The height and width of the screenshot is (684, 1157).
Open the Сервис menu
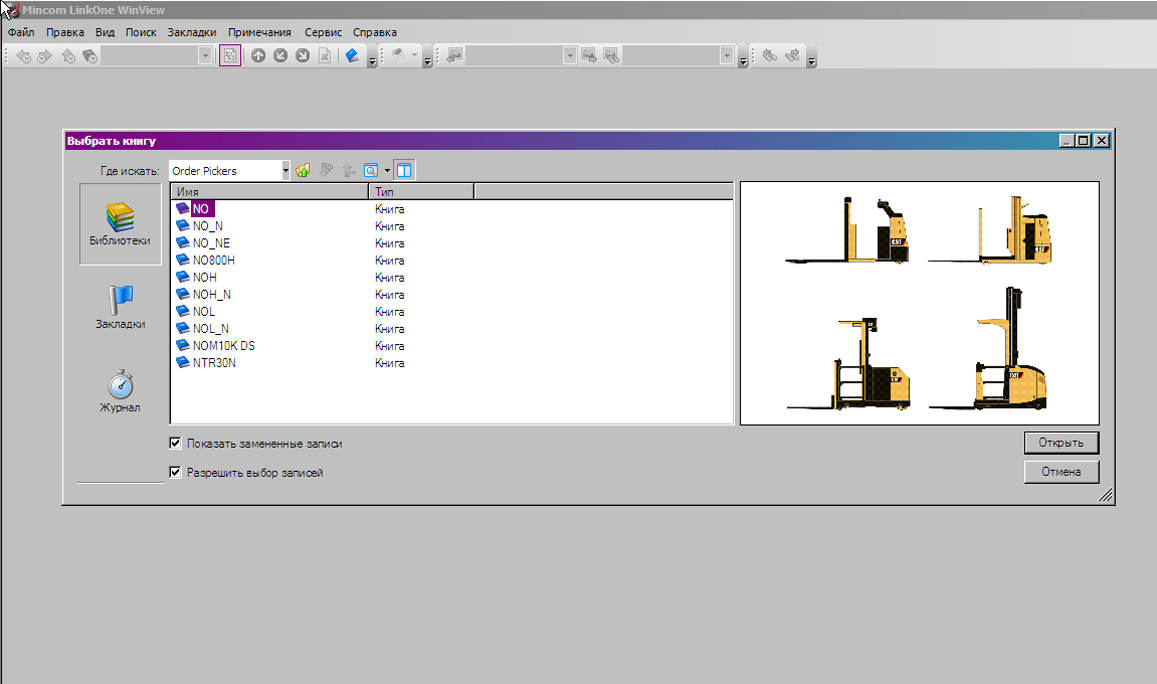(323, 32)
